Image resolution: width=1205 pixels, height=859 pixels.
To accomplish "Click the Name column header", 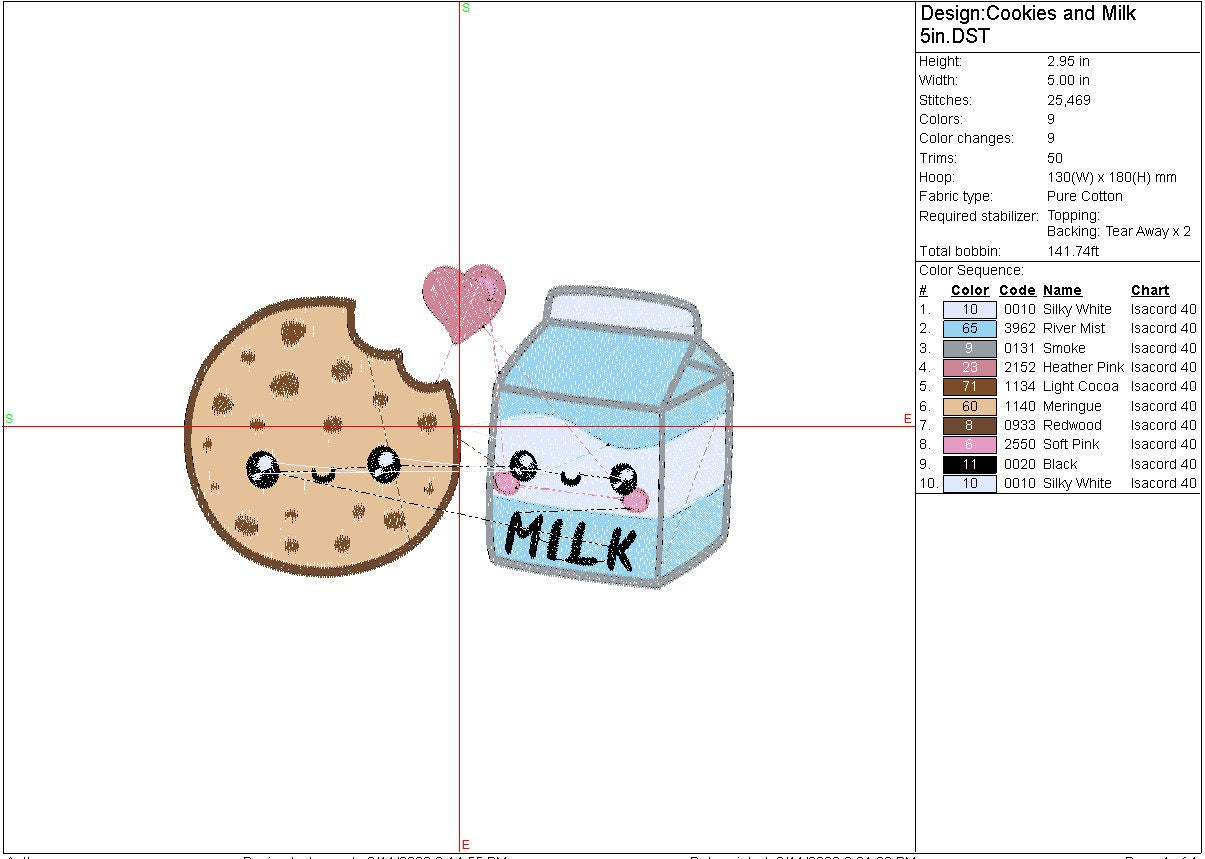I will click(x=1062, y=291).
